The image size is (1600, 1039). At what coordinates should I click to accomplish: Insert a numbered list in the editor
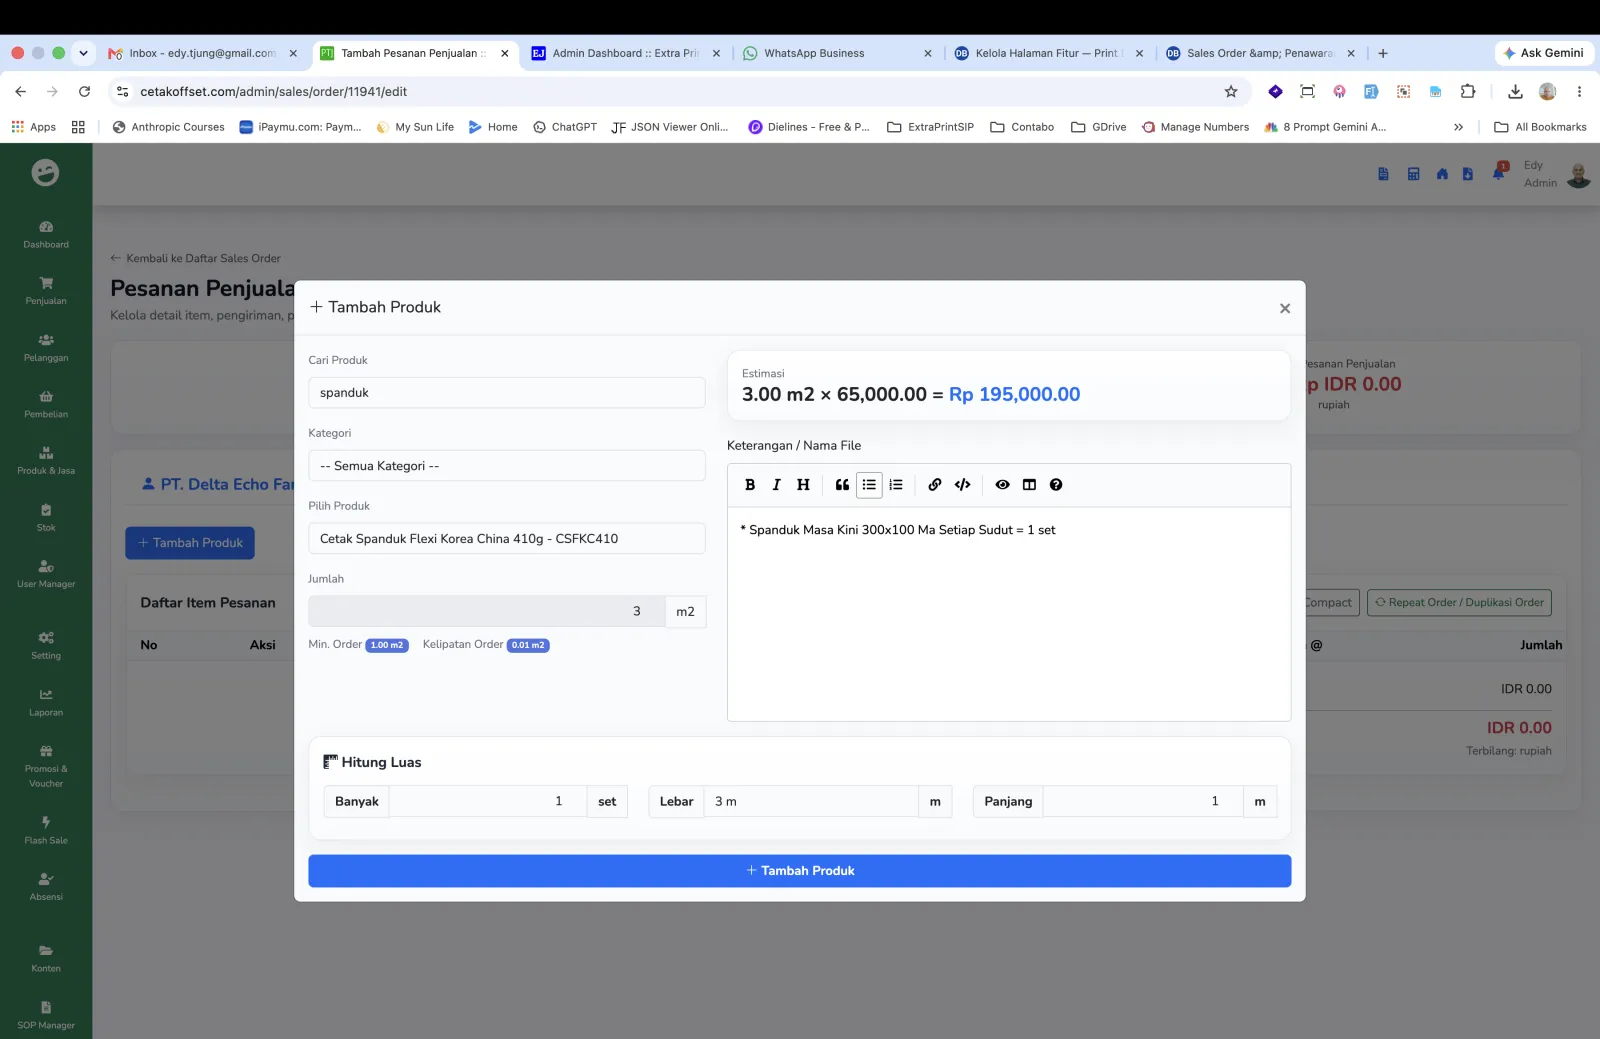[x=896, y=485]
